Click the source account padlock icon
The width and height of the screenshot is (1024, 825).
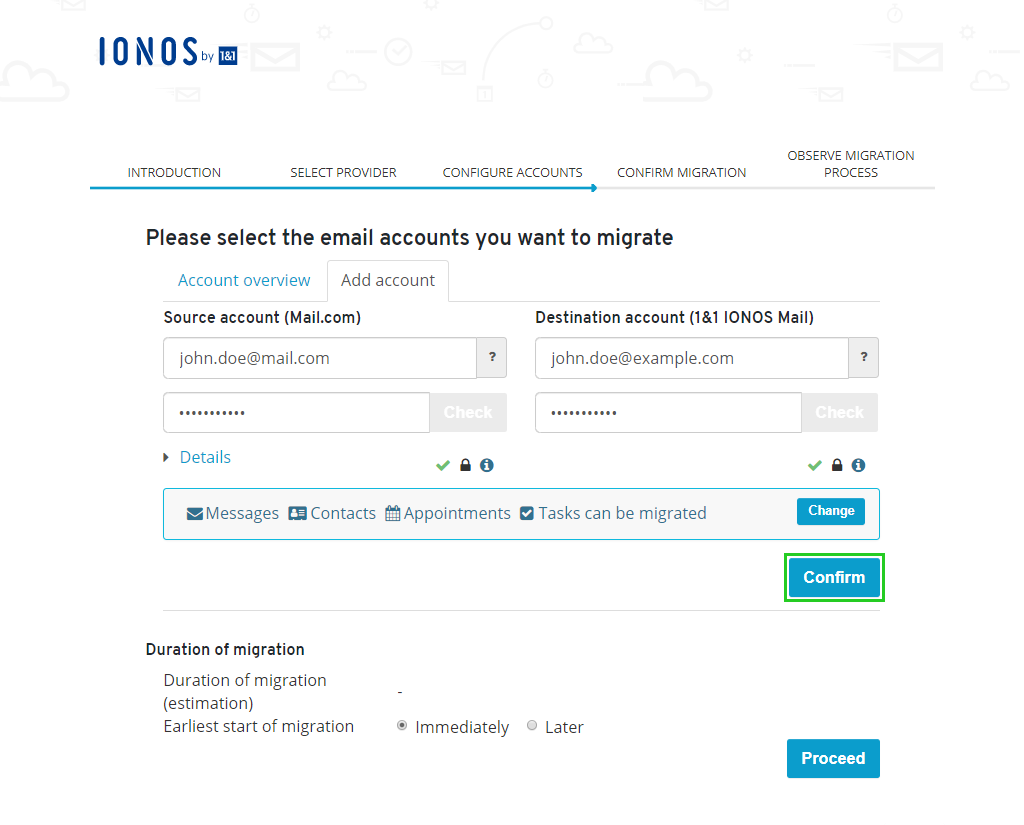click(x=465, y=465)
